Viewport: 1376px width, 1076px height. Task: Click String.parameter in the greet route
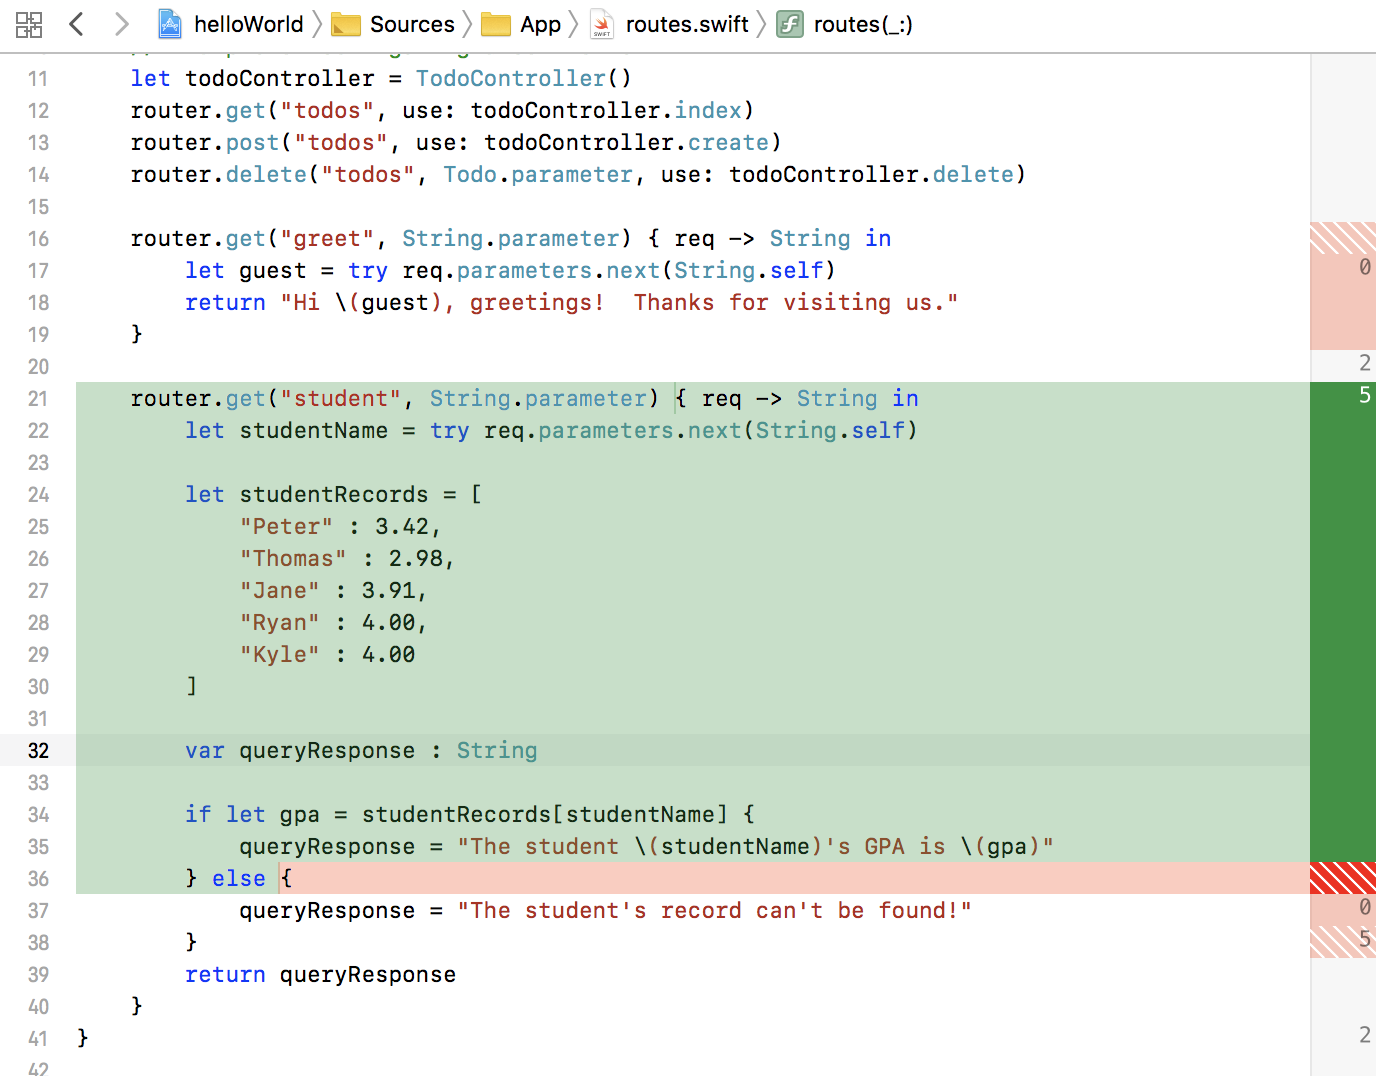point(510,238)
